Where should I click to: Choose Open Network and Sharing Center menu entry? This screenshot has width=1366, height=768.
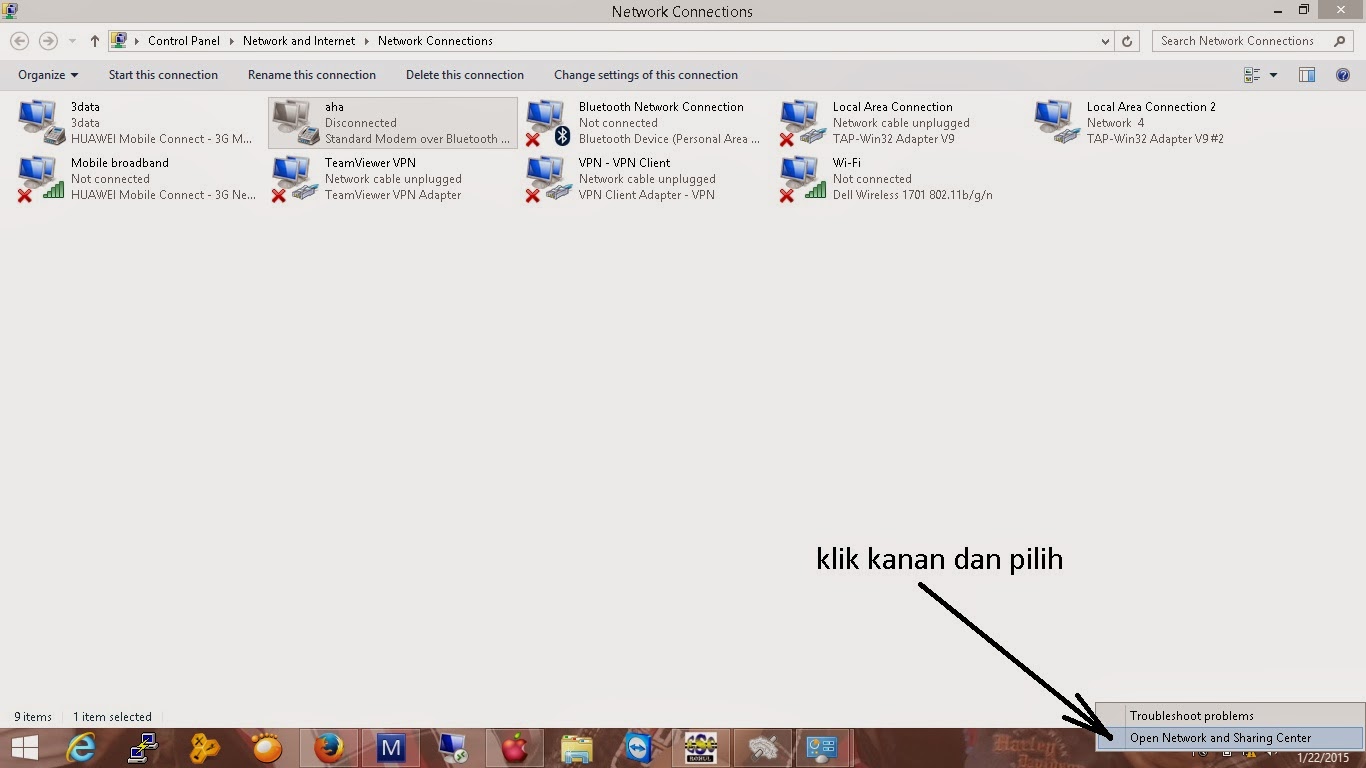coord(1219,737)
